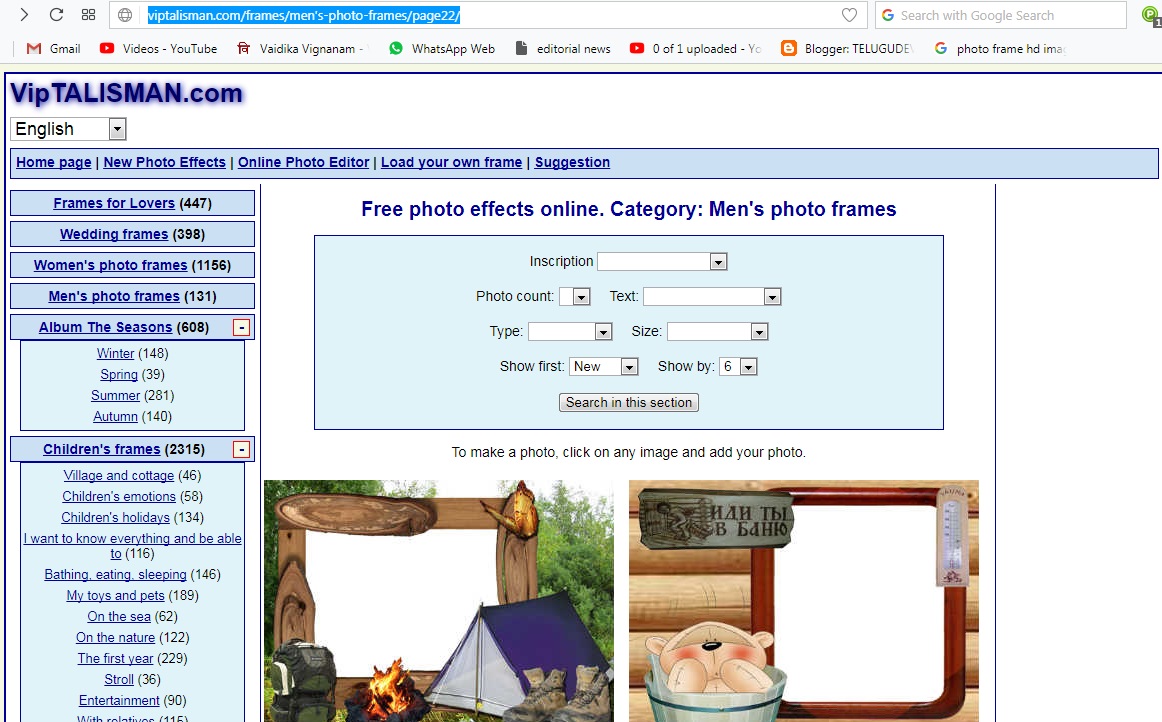Open the Blogger TELUGUDEV bookmark
The height and width of the screenshot is (722, 1162).
tap(848, 48)
